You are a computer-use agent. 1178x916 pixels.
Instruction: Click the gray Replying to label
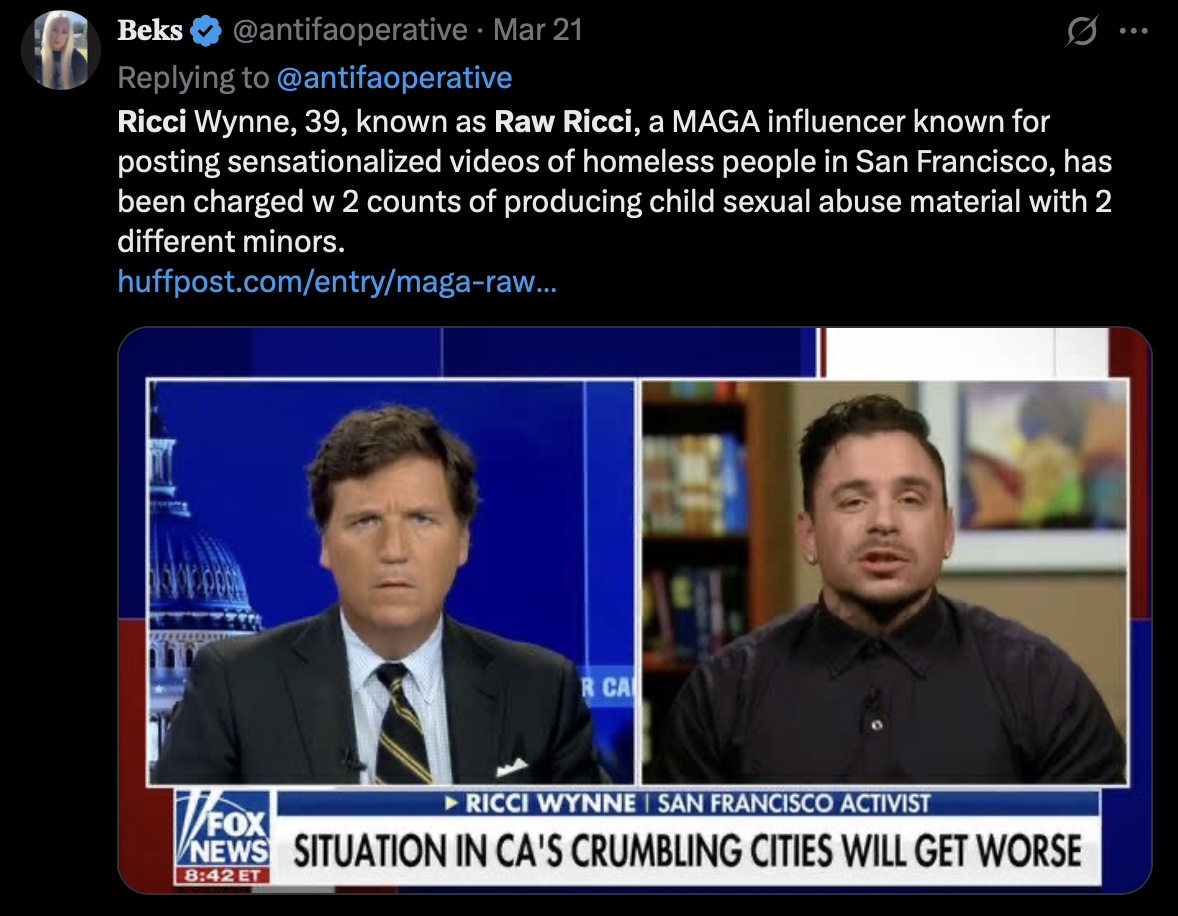[193, 77]
